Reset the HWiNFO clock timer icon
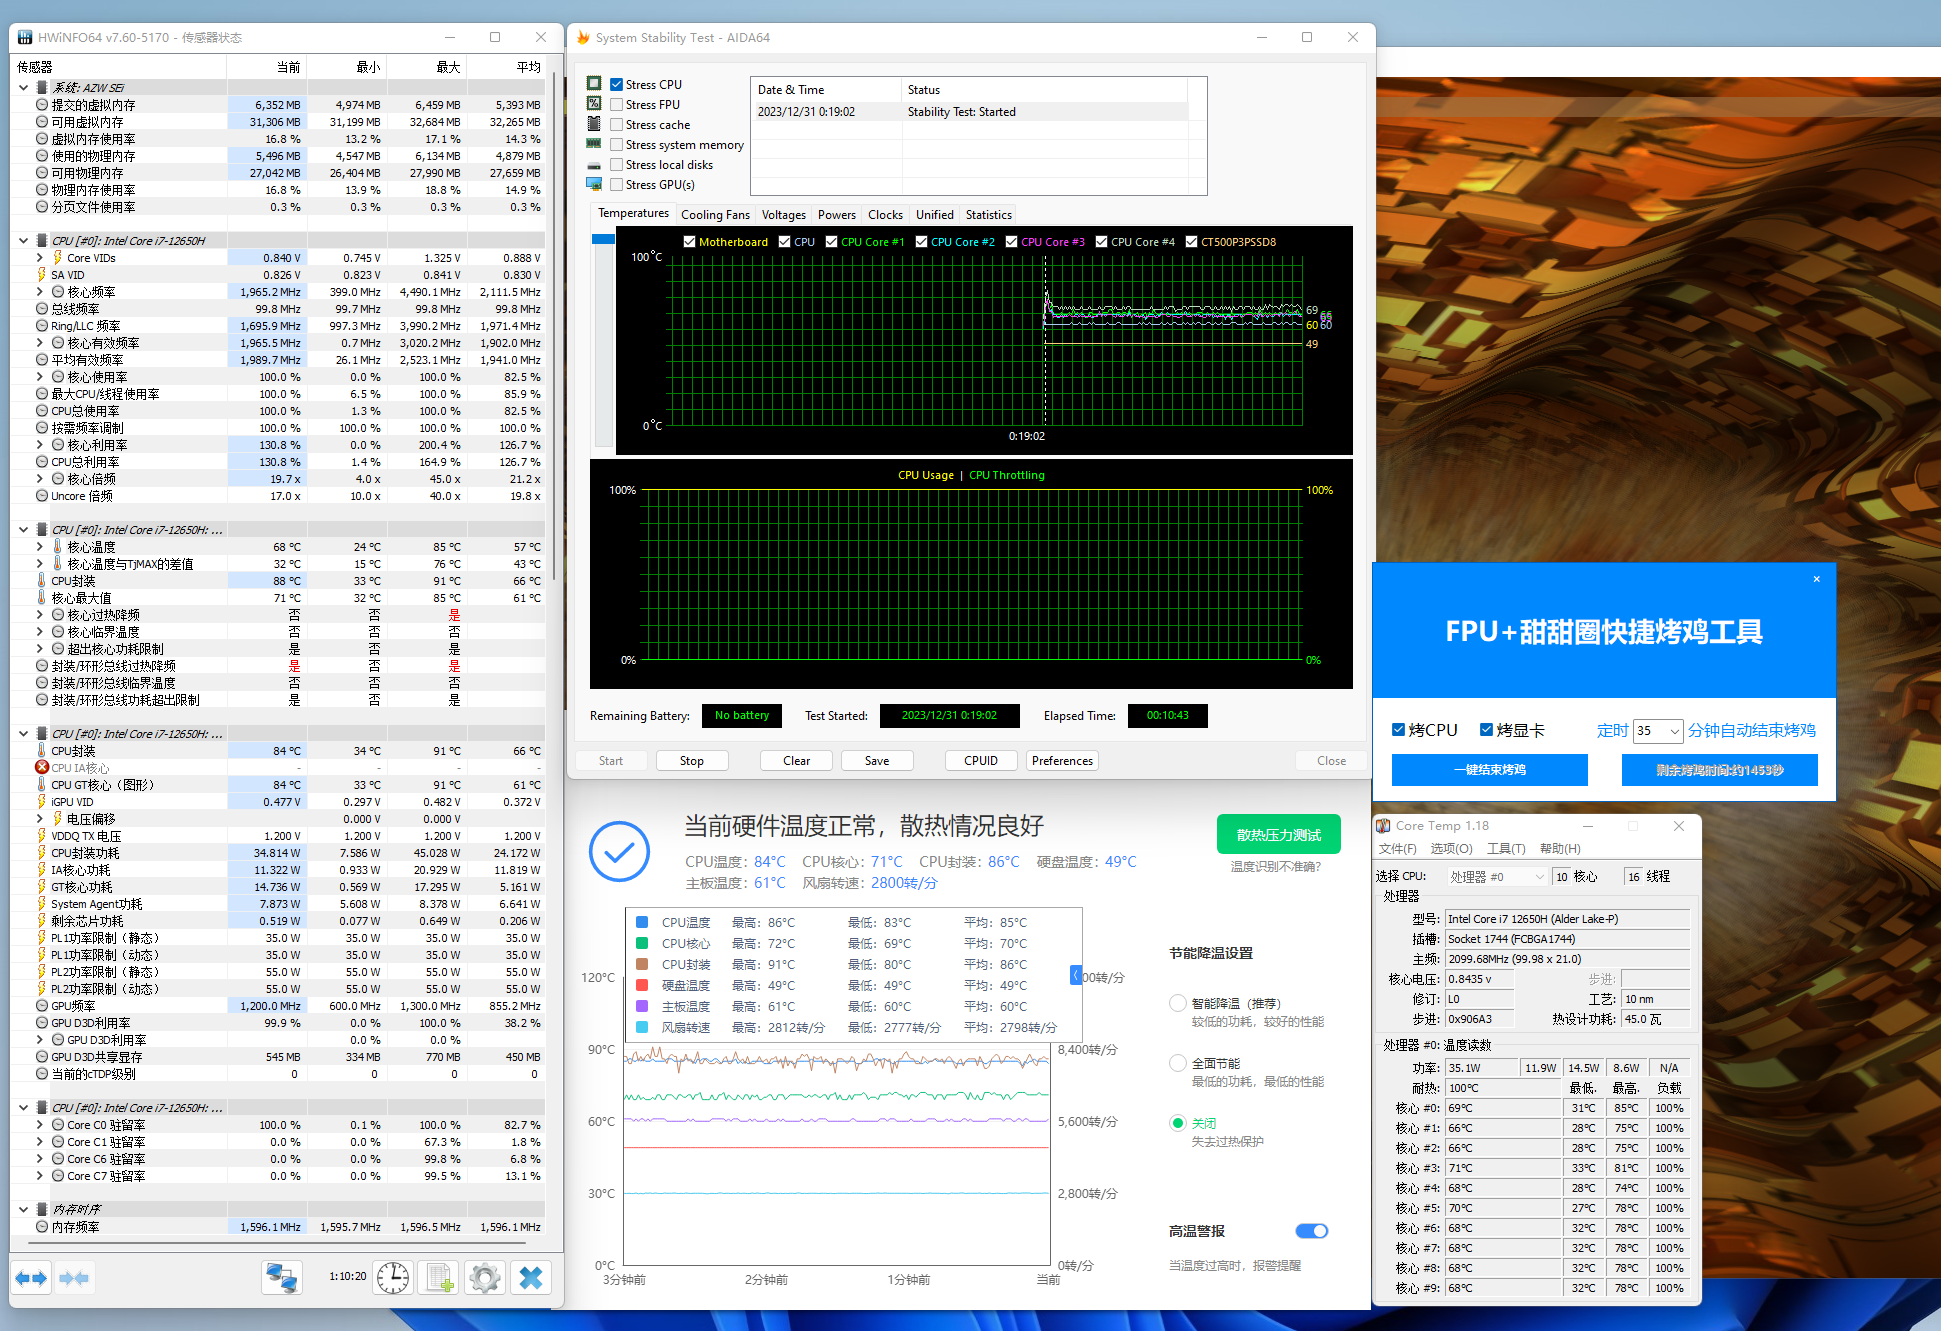The width and height of the screenshot is (1941, 1331). [393, 1278]
